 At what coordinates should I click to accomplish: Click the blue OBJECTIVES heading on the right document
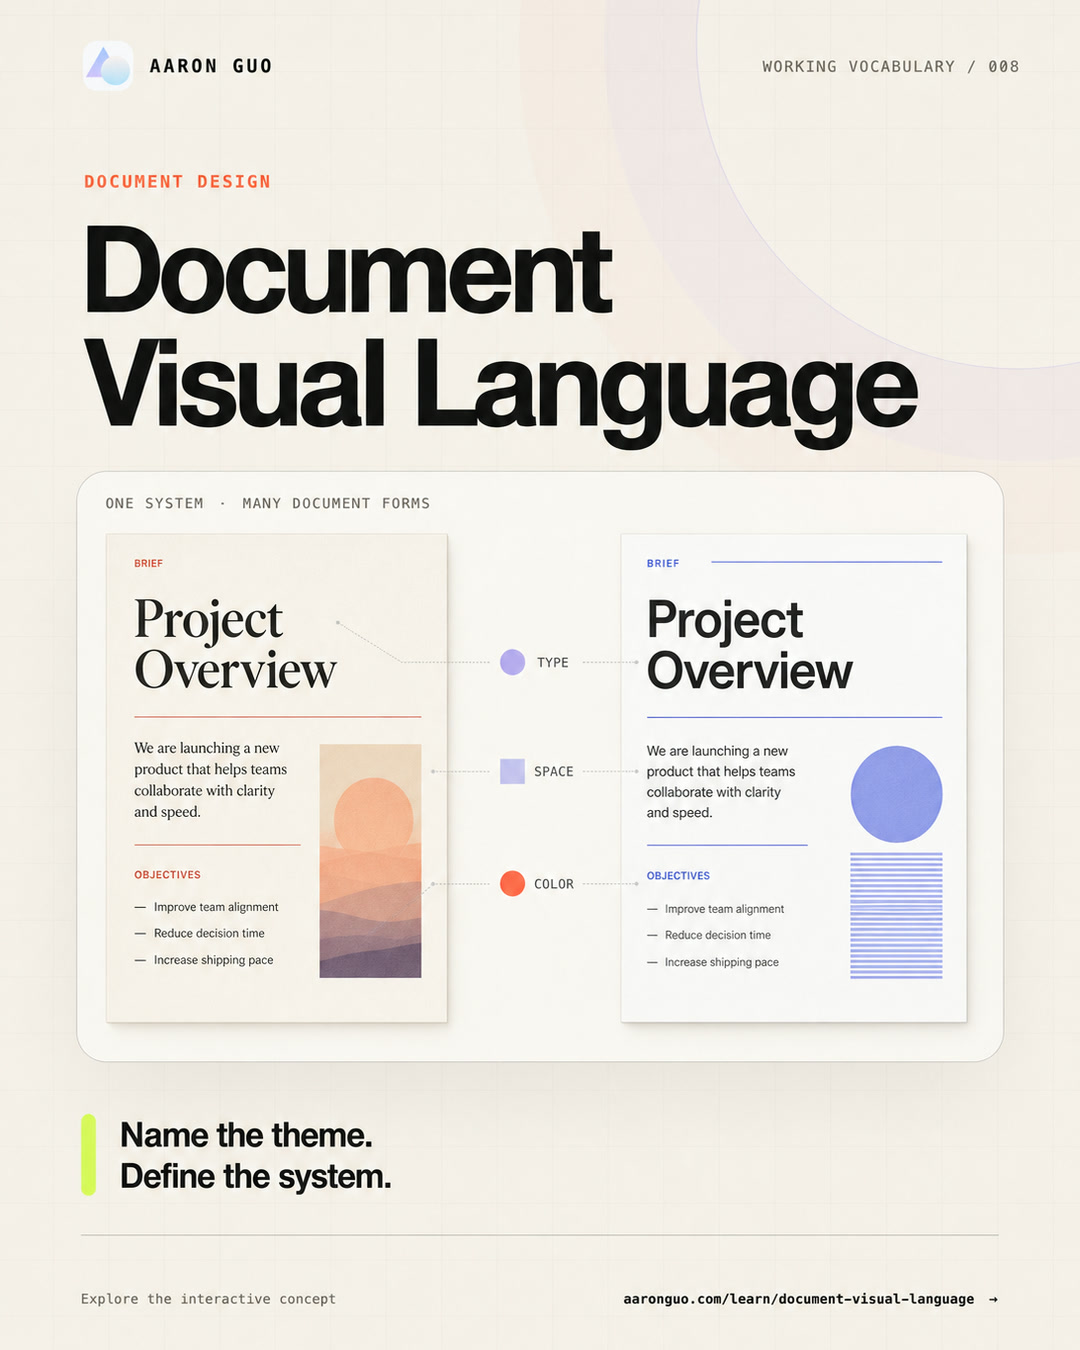(x=678, y=876)
